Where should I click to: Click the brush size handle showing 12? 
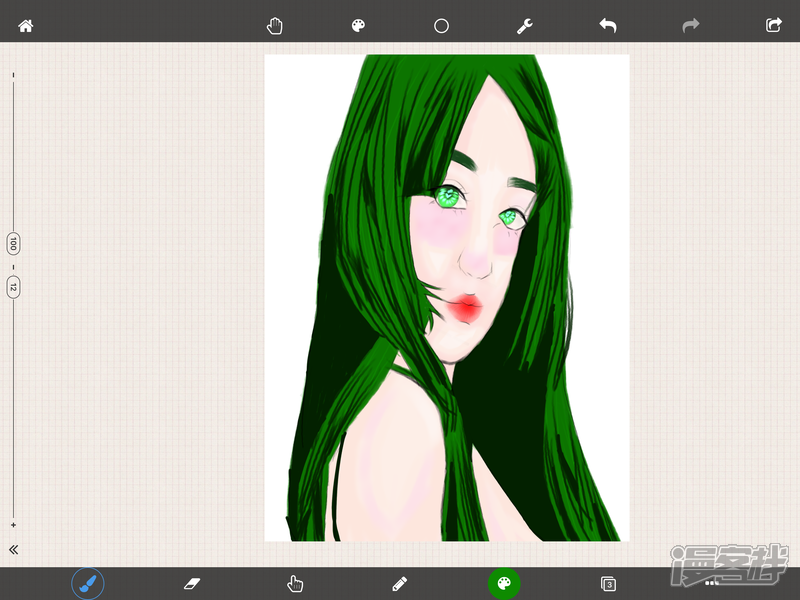pyautogui.click(x=13, y=287)
